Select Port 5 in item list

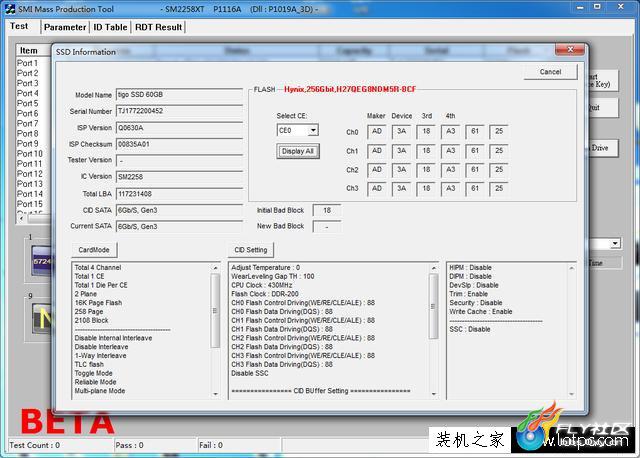click(27, 103)
